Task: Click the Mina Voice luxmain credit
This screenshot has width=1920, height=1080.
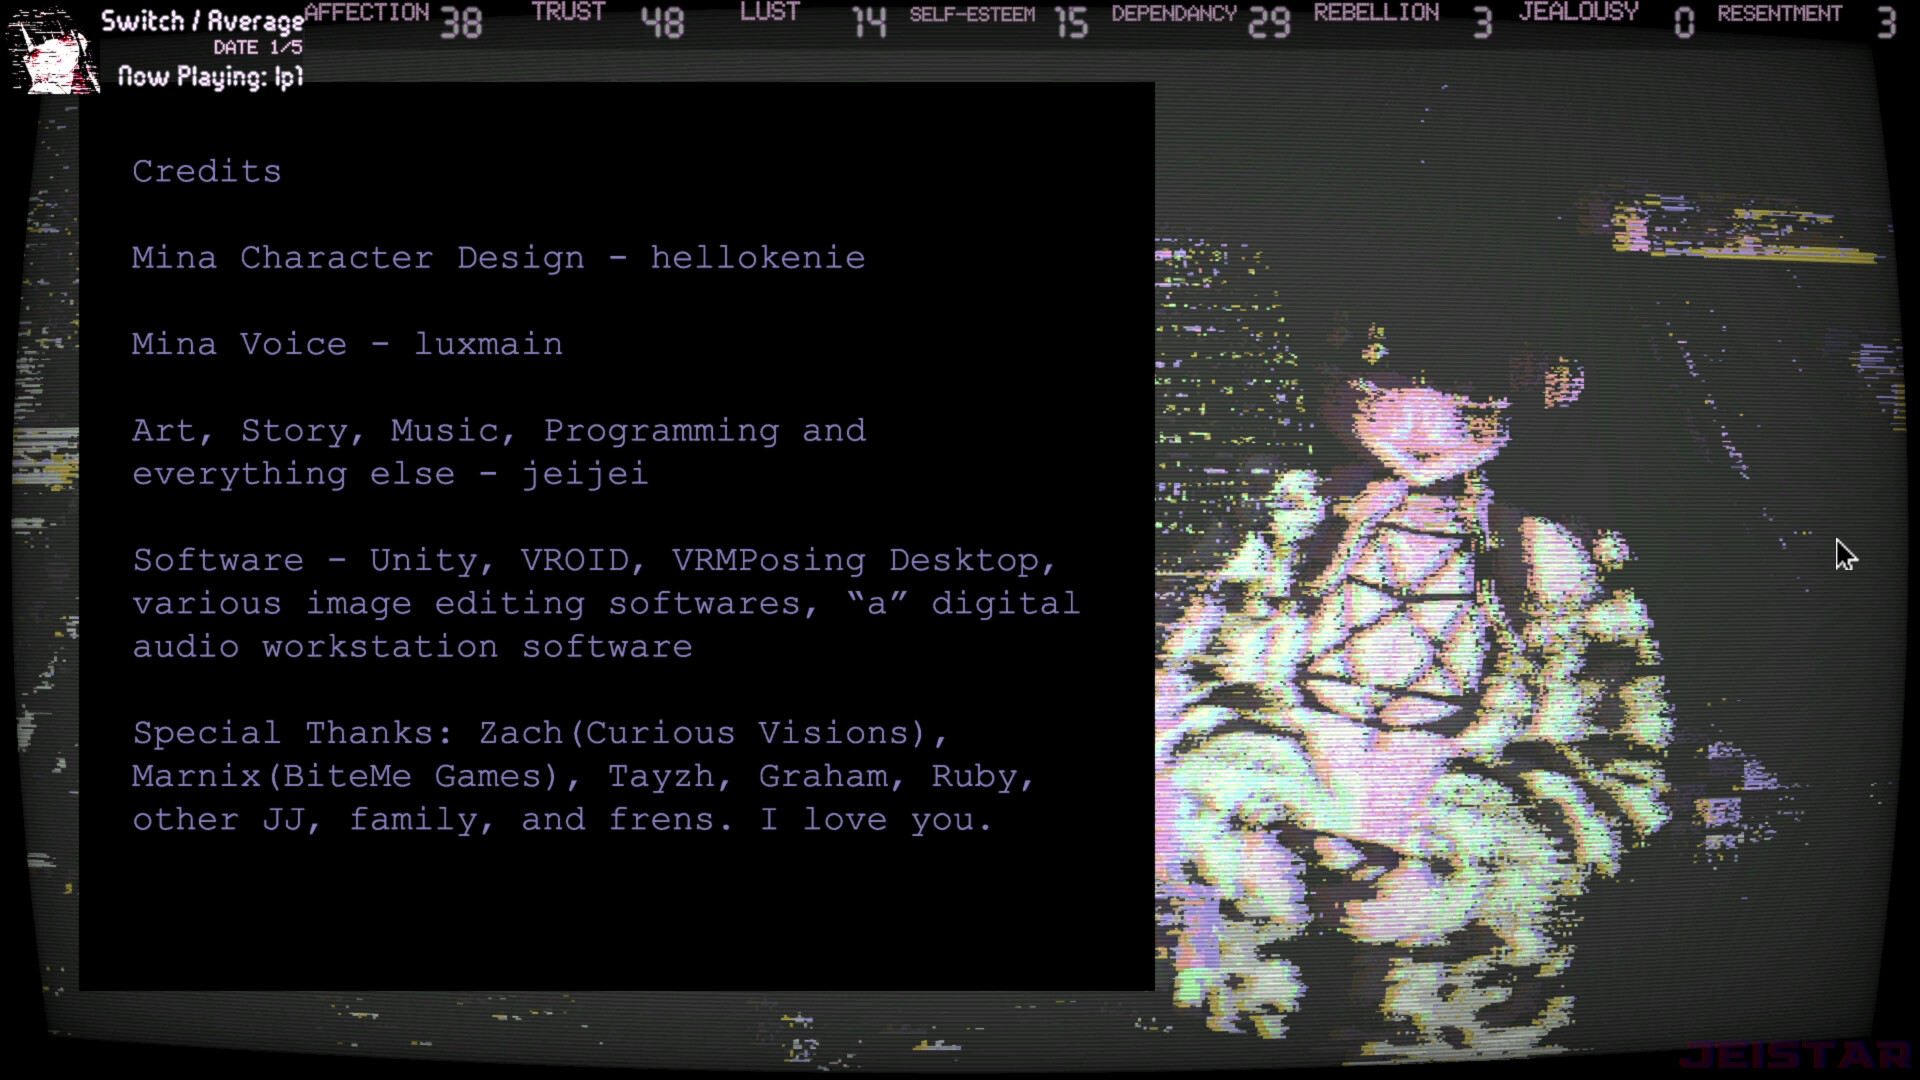Action: click(x=347, y=344)
